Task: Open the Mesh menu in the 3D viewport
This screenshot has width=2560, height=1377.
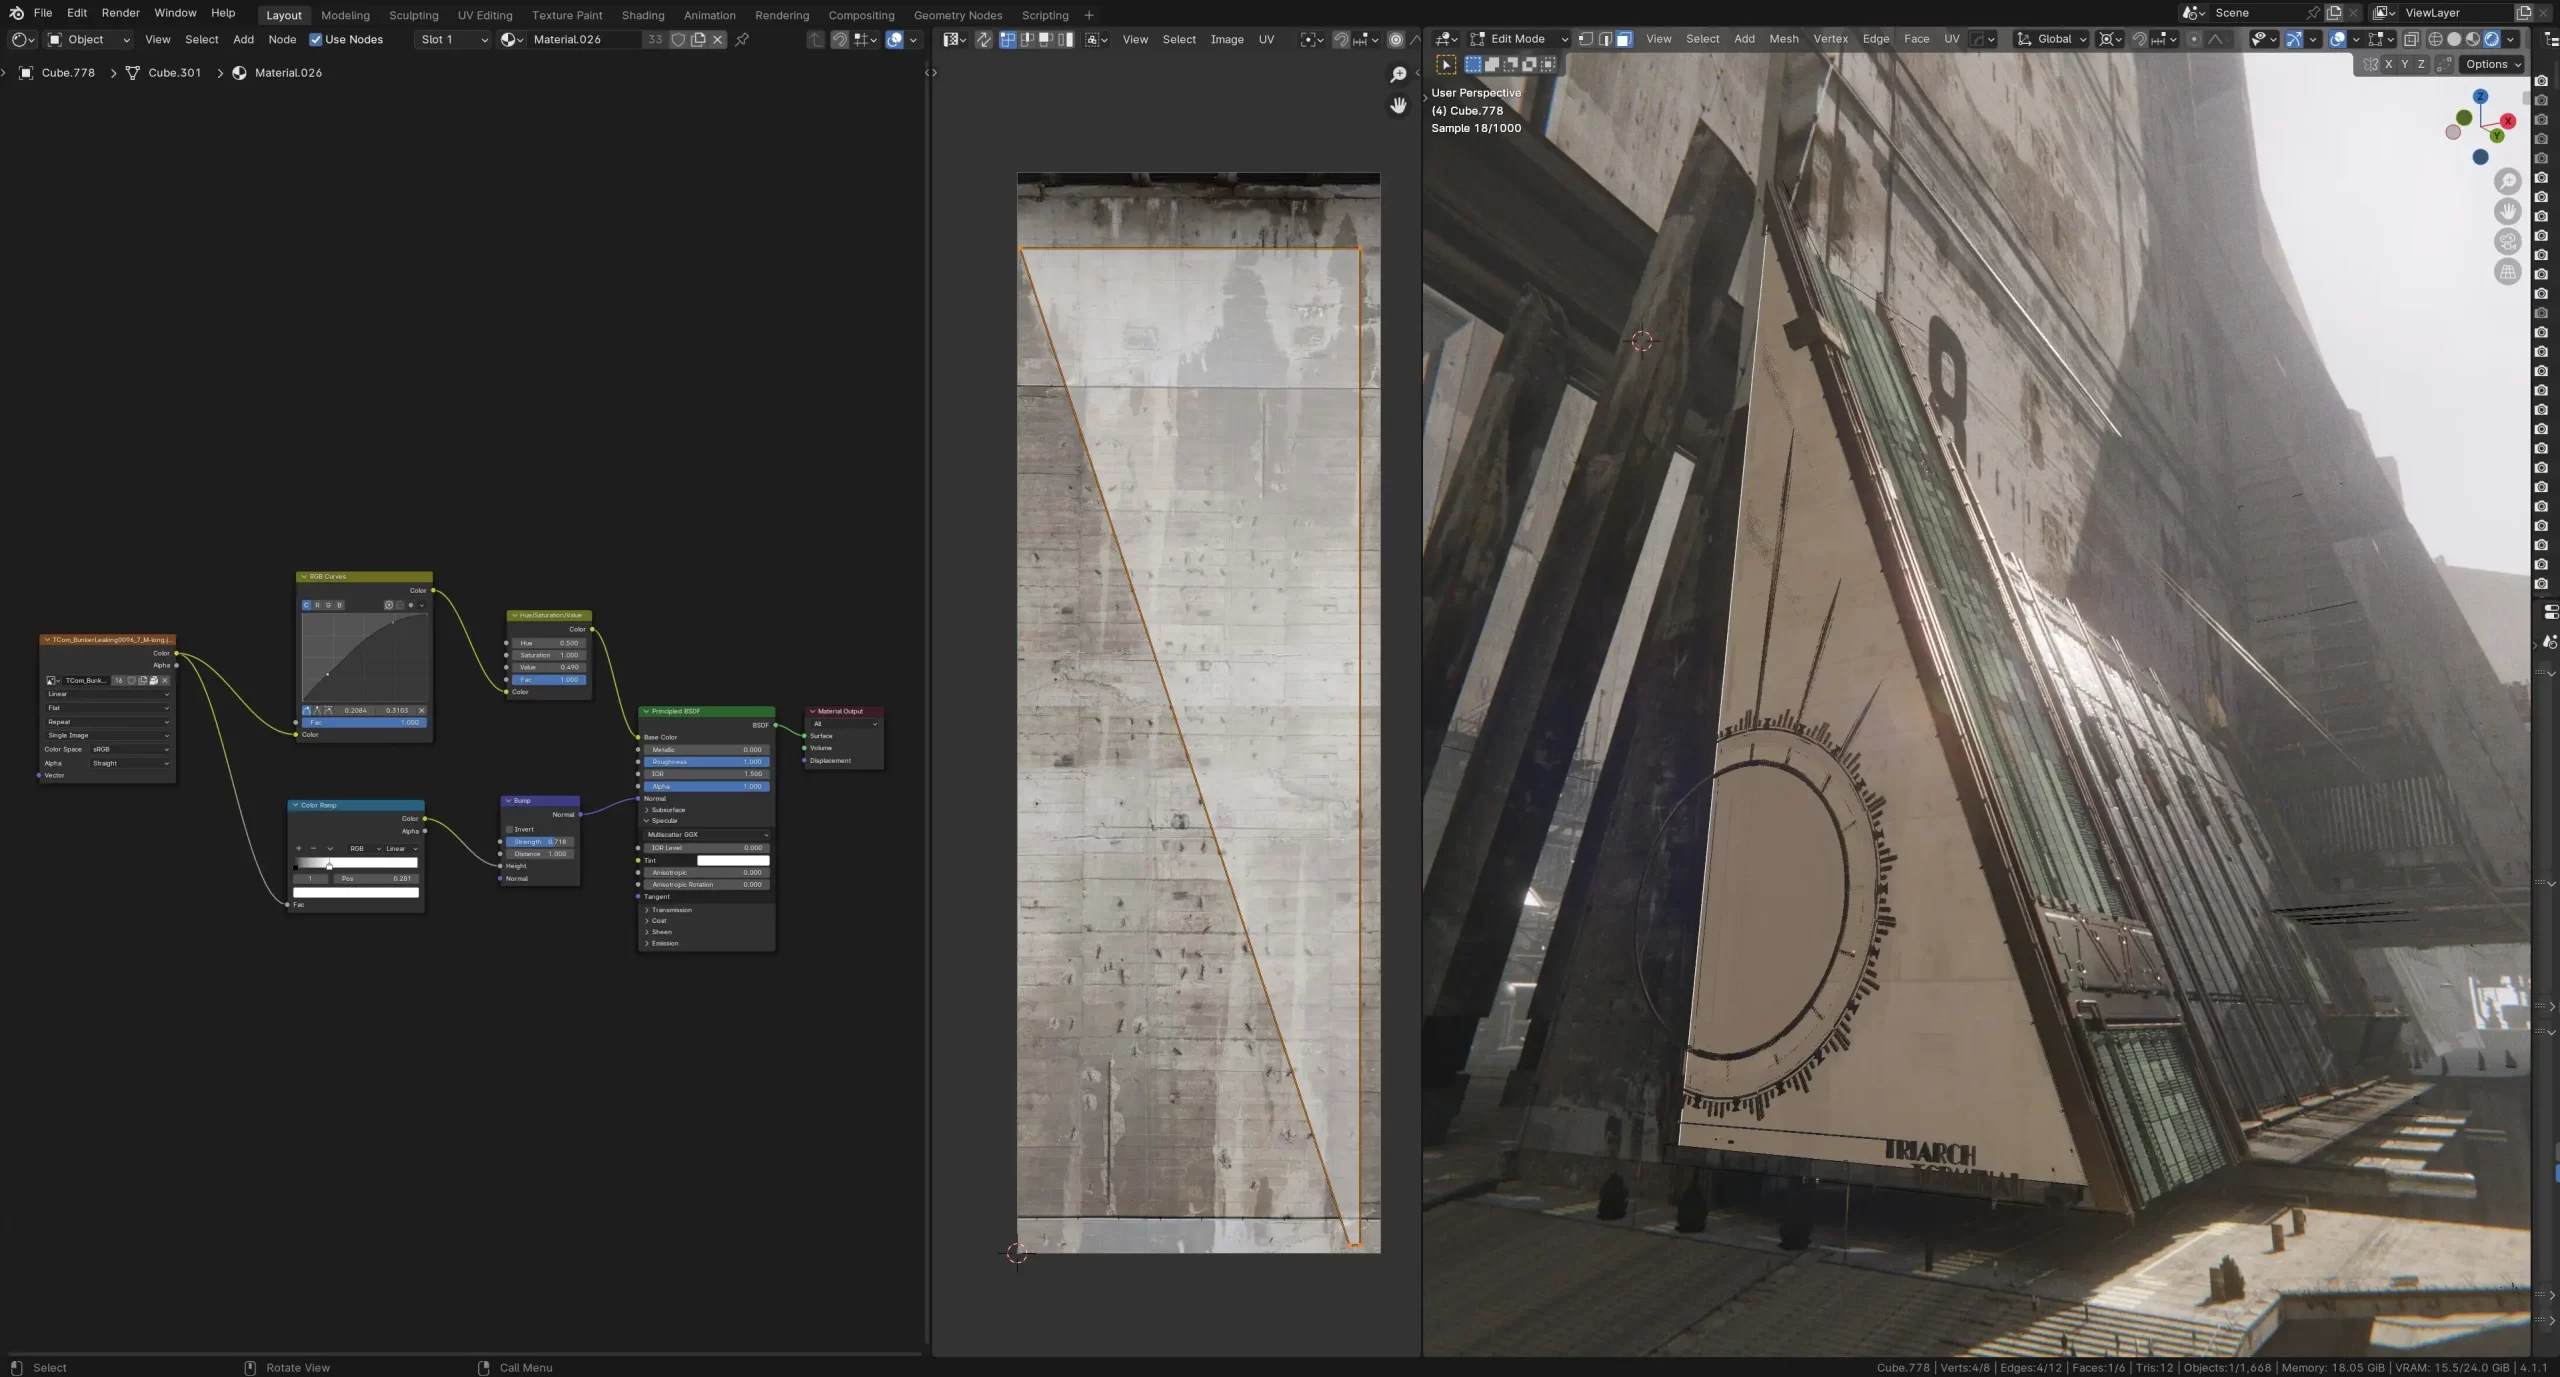Action: coord(1784,39)
